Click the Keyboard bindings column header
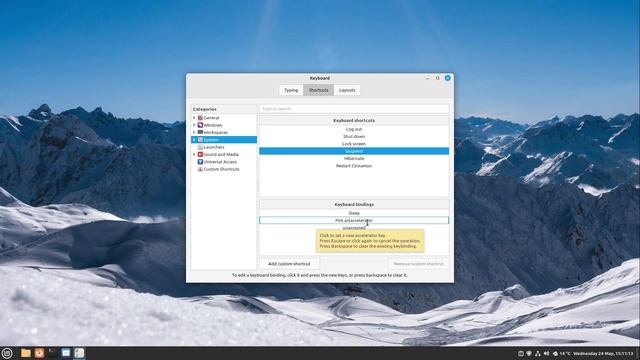This screenshot has width=640, height=360. pos(354,204)
